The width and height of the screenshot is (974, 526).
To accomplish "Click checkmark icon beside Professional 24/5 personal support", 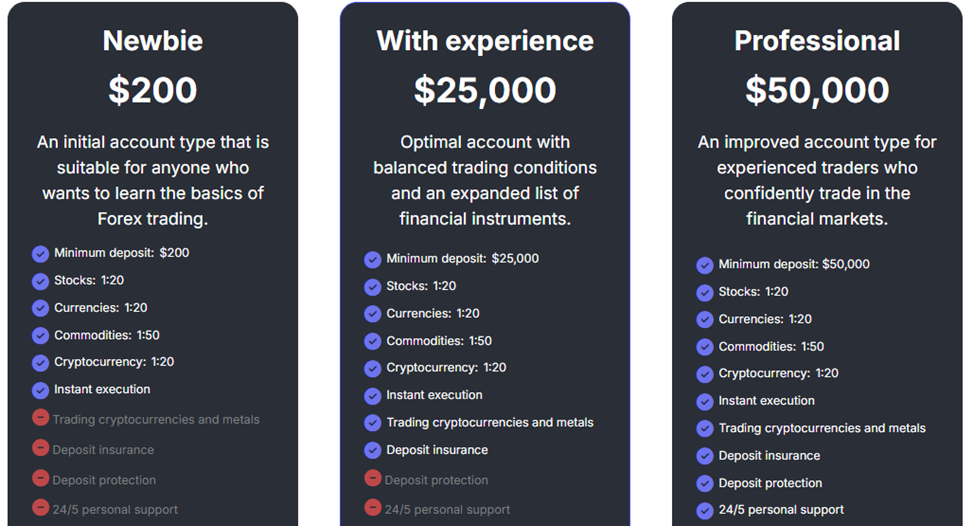I will [705, 510].
